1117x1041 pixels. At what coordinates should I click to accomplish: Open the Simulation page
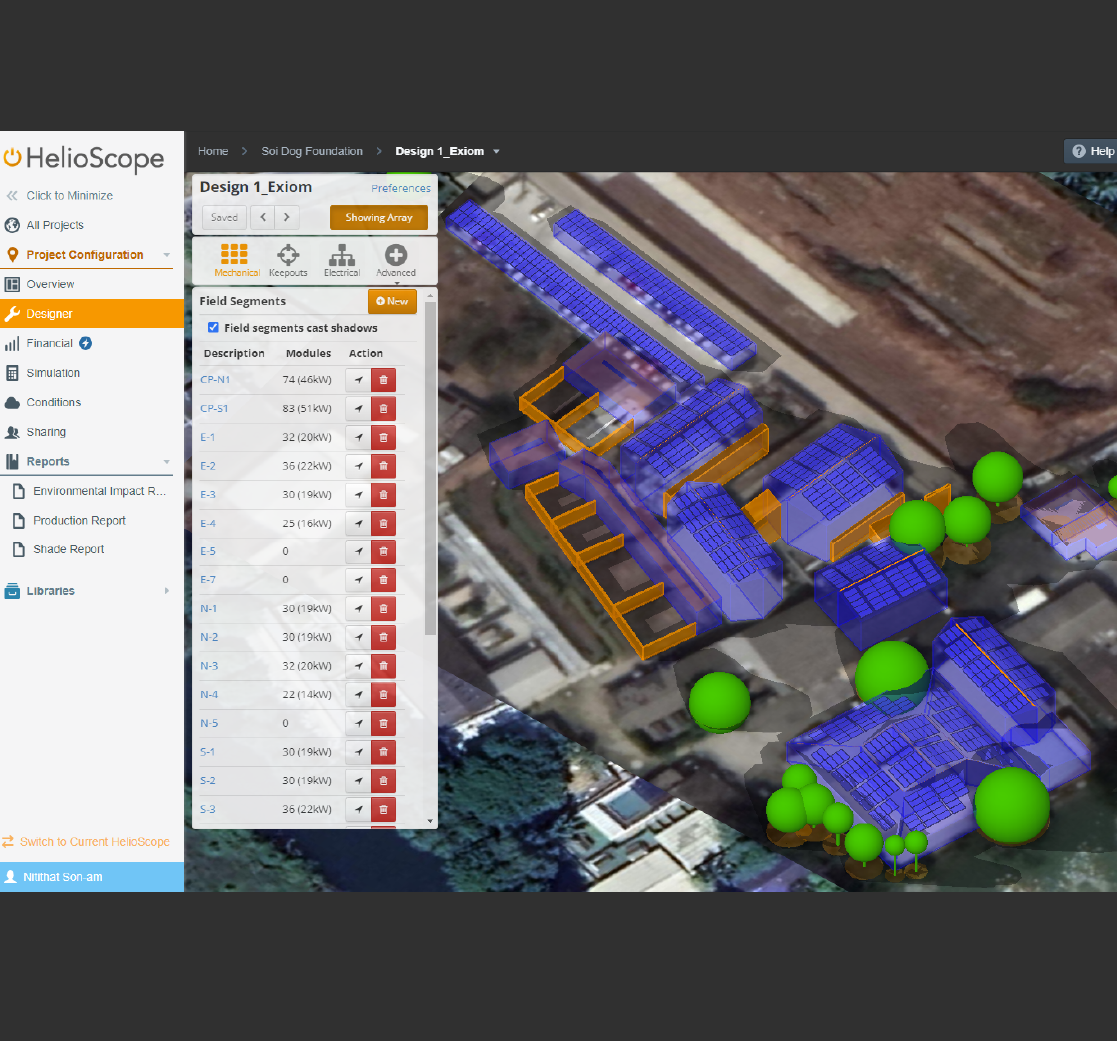[x=53, y=373]
